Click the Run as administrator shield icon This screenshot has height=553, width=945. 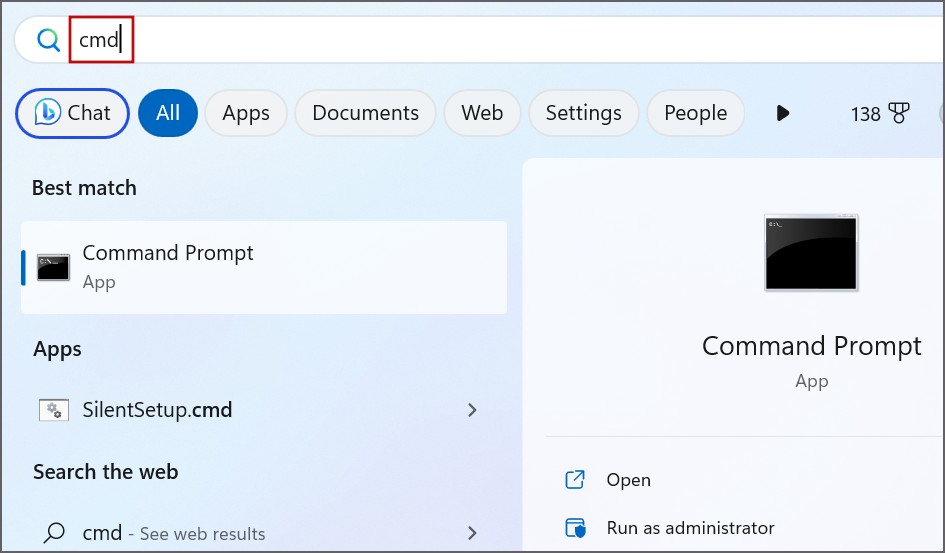coord(575,528)
